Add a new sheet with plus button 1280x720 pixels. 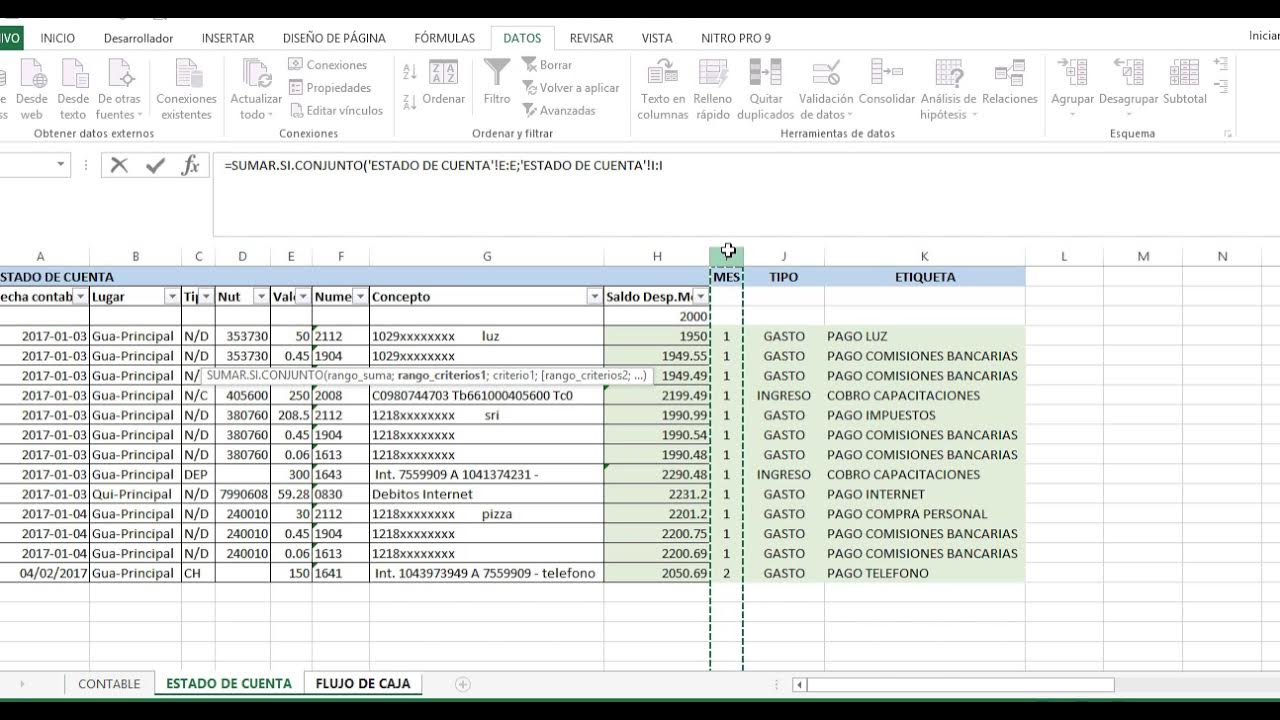pos(462,684)
